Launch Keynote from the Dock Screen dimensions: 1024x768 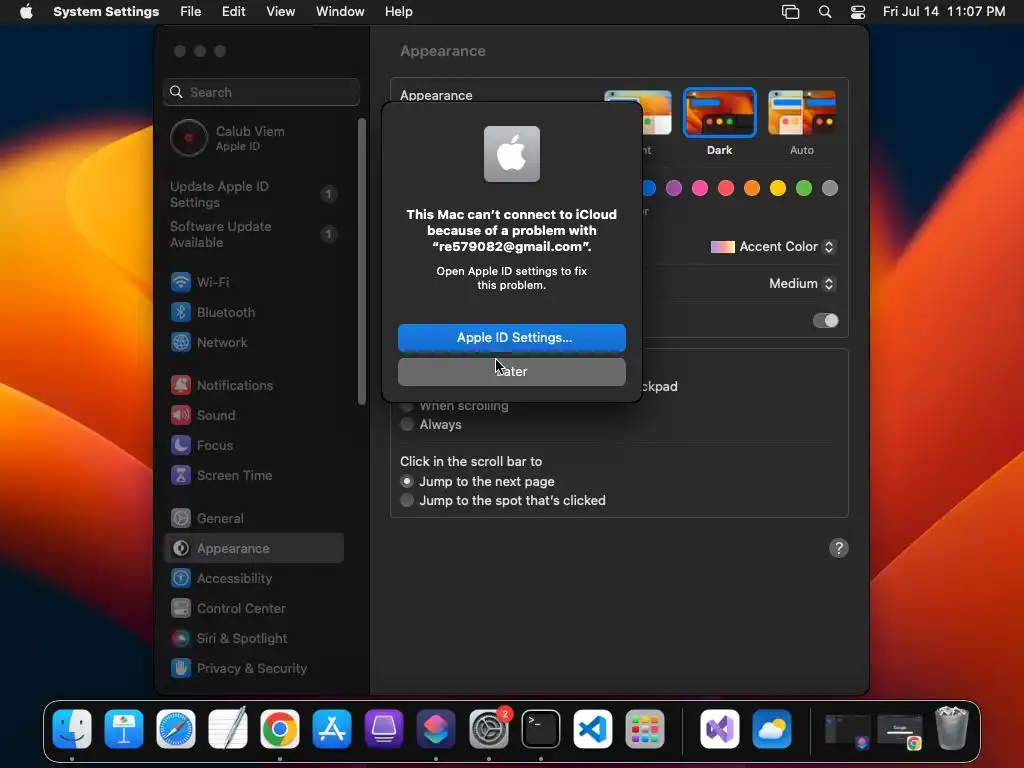click(x=124, y=728)
